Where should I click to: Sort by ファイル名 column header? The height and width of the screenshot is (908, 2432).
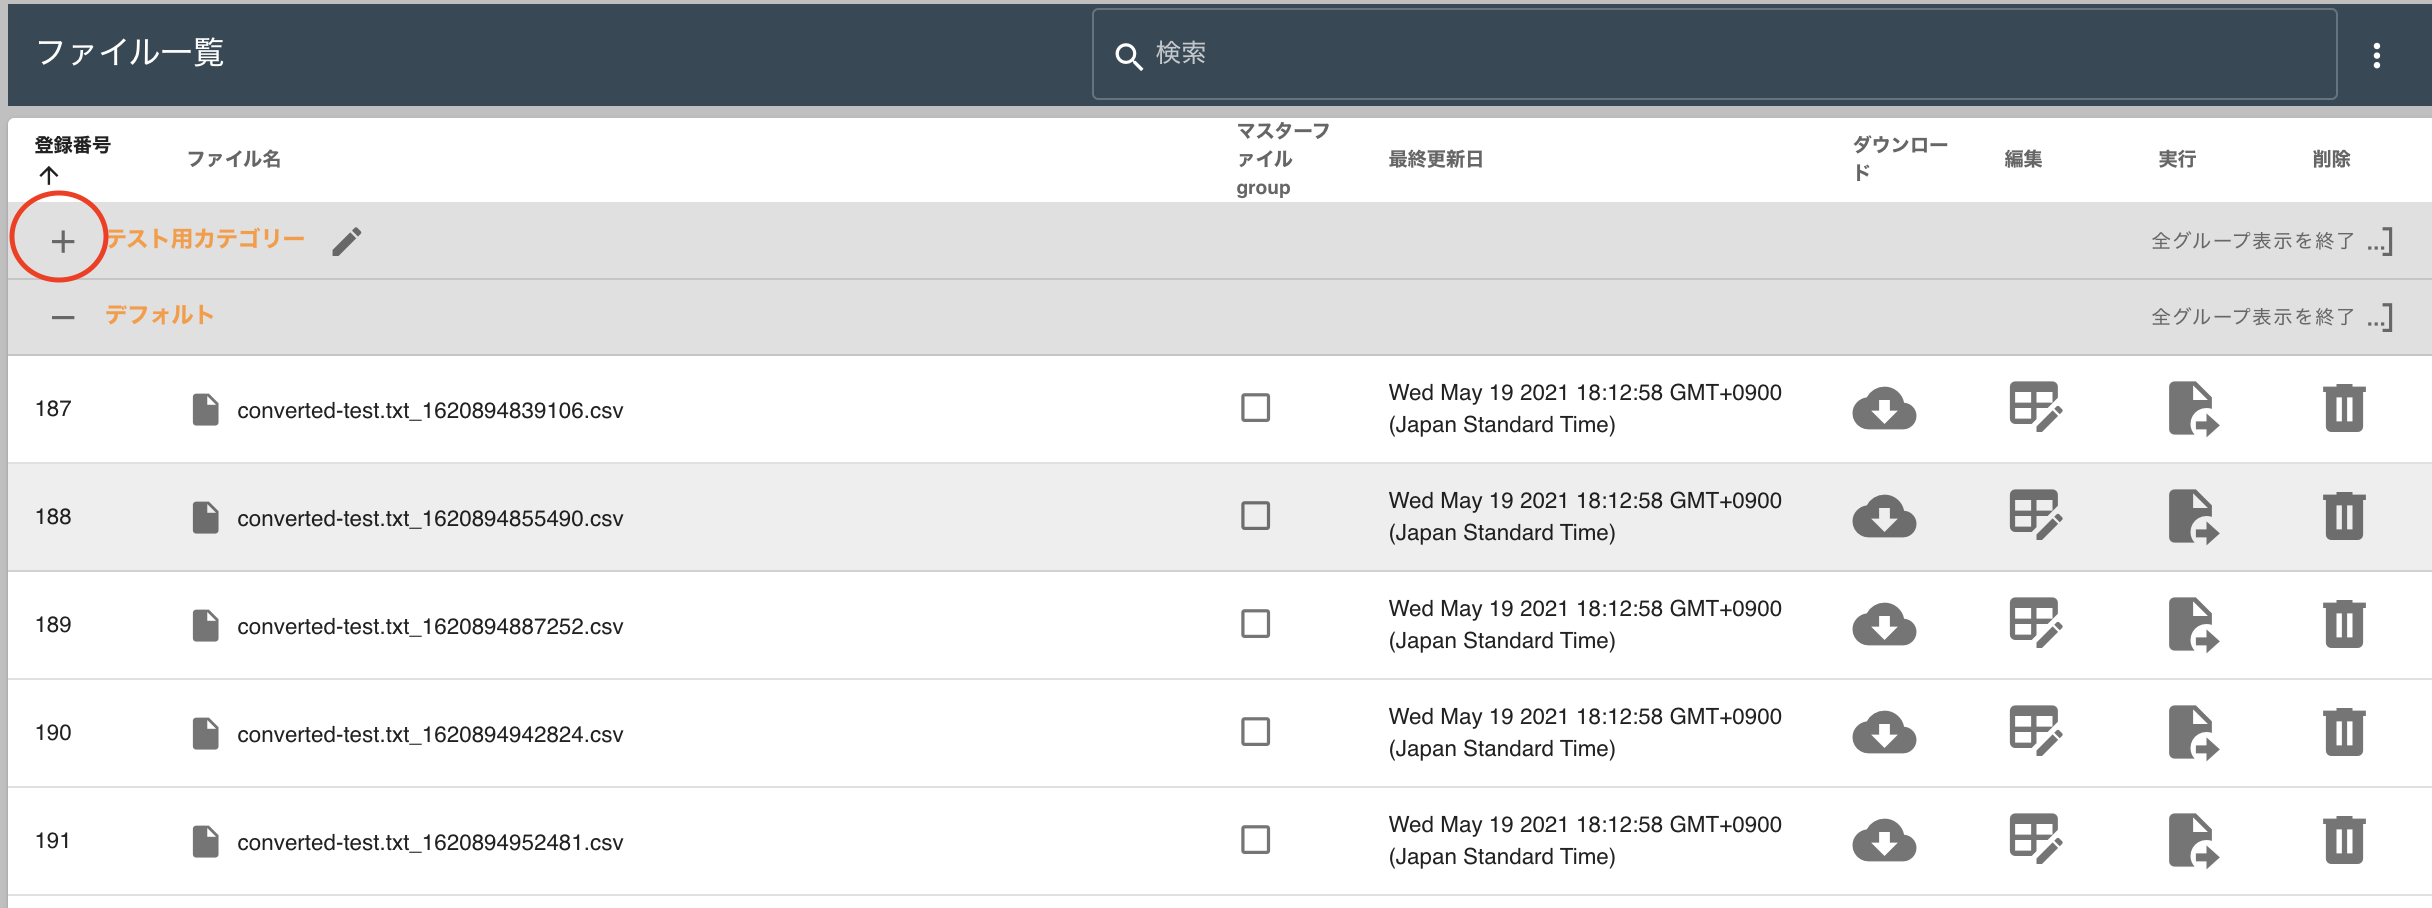click(234, 159)
